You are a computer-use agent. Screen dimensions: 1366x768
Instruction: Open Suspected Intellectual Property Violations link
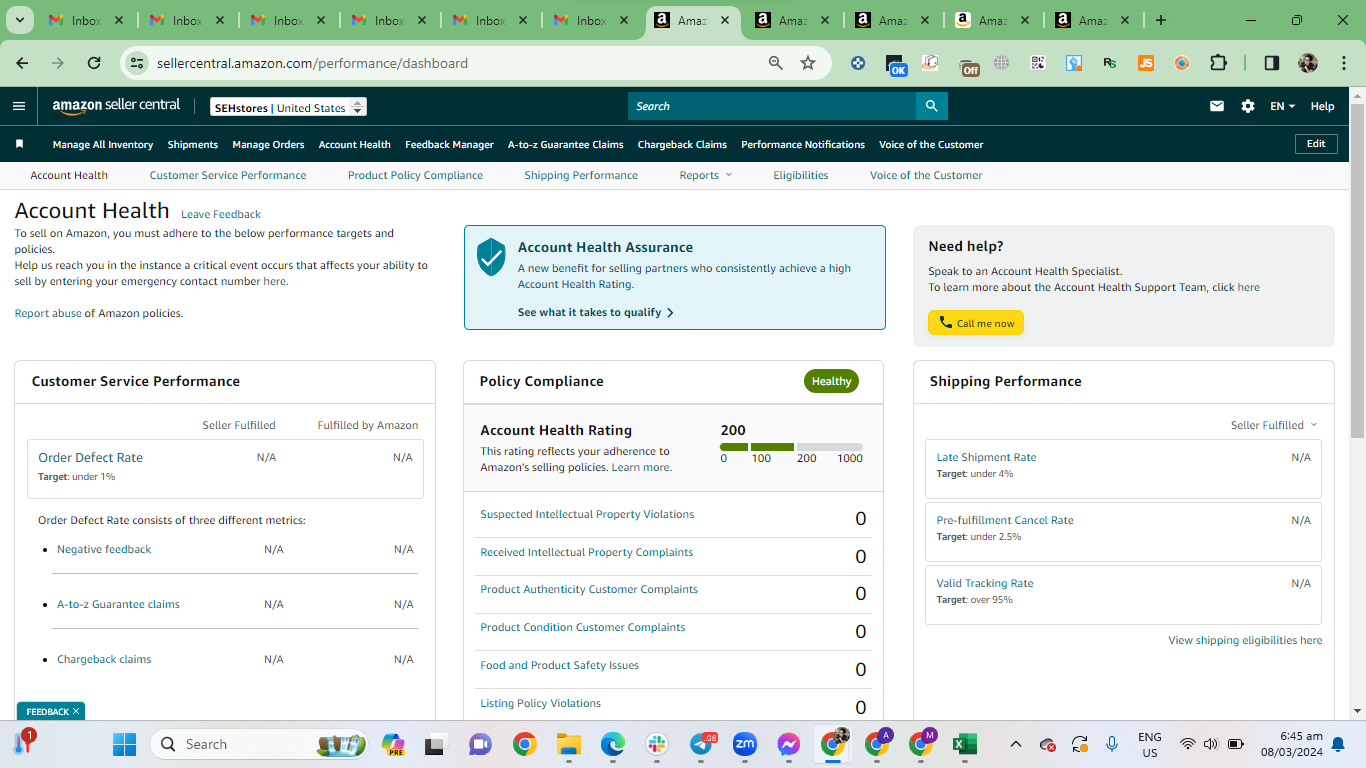pyautogui.click(x=587, y=514)
